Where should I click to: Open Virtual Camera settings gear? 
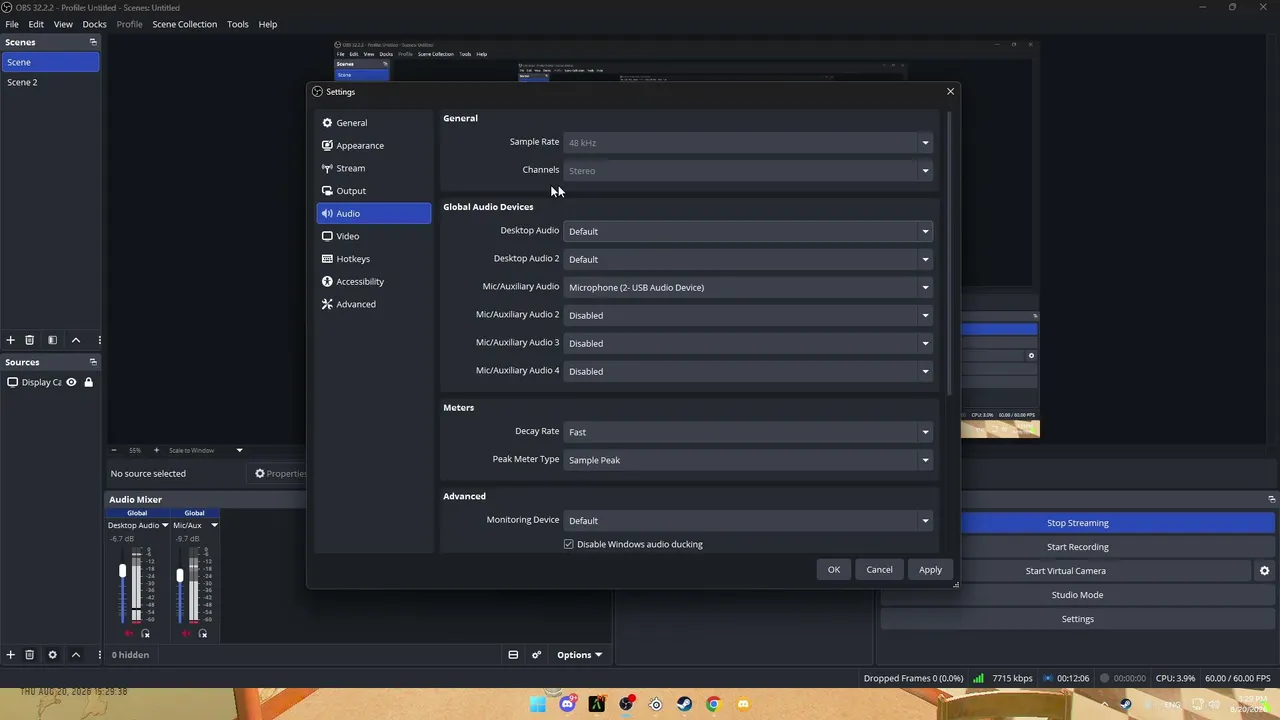point(1264,571)
